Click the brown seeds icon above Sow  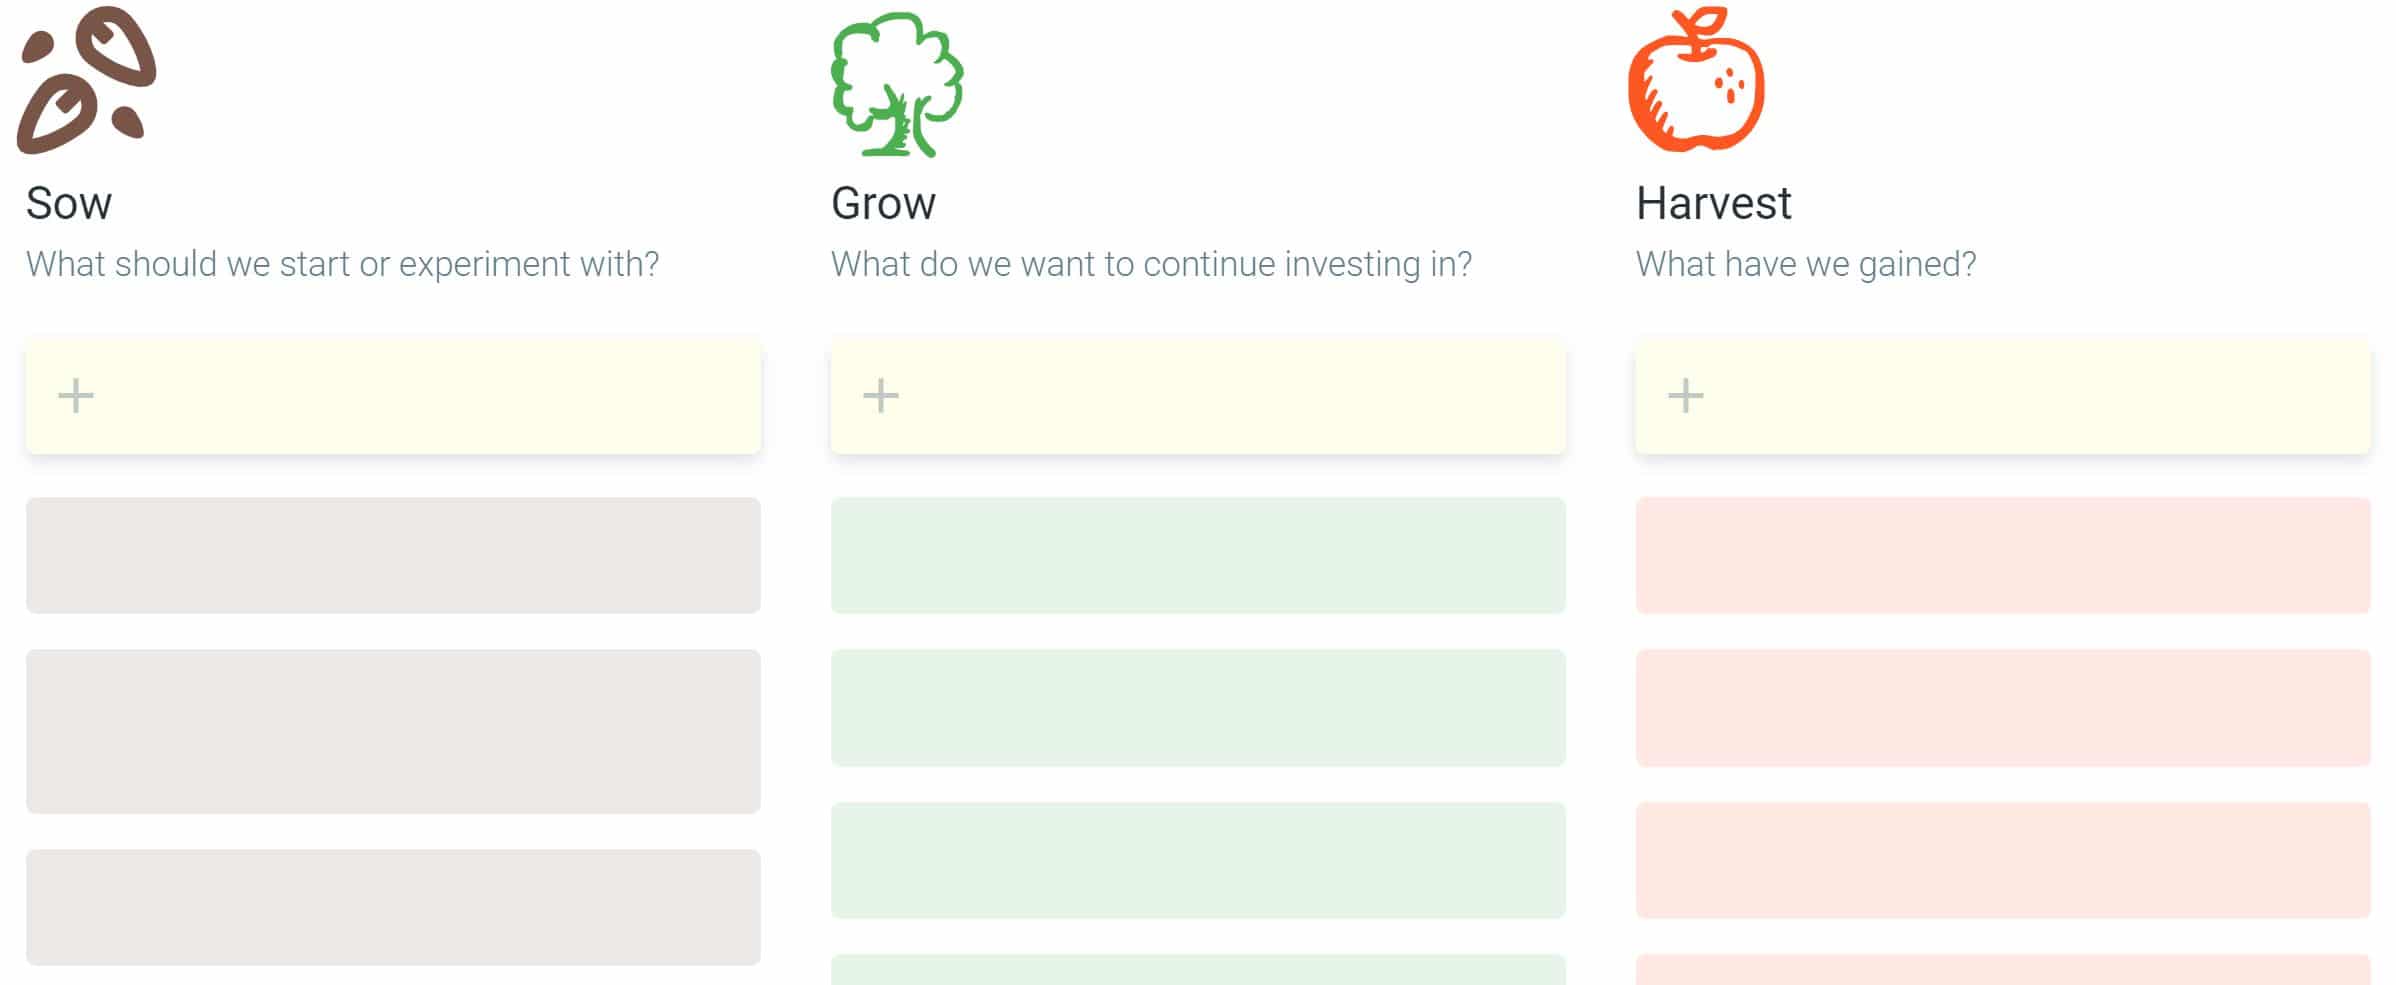pyautogui.click(x=87, y=80)
